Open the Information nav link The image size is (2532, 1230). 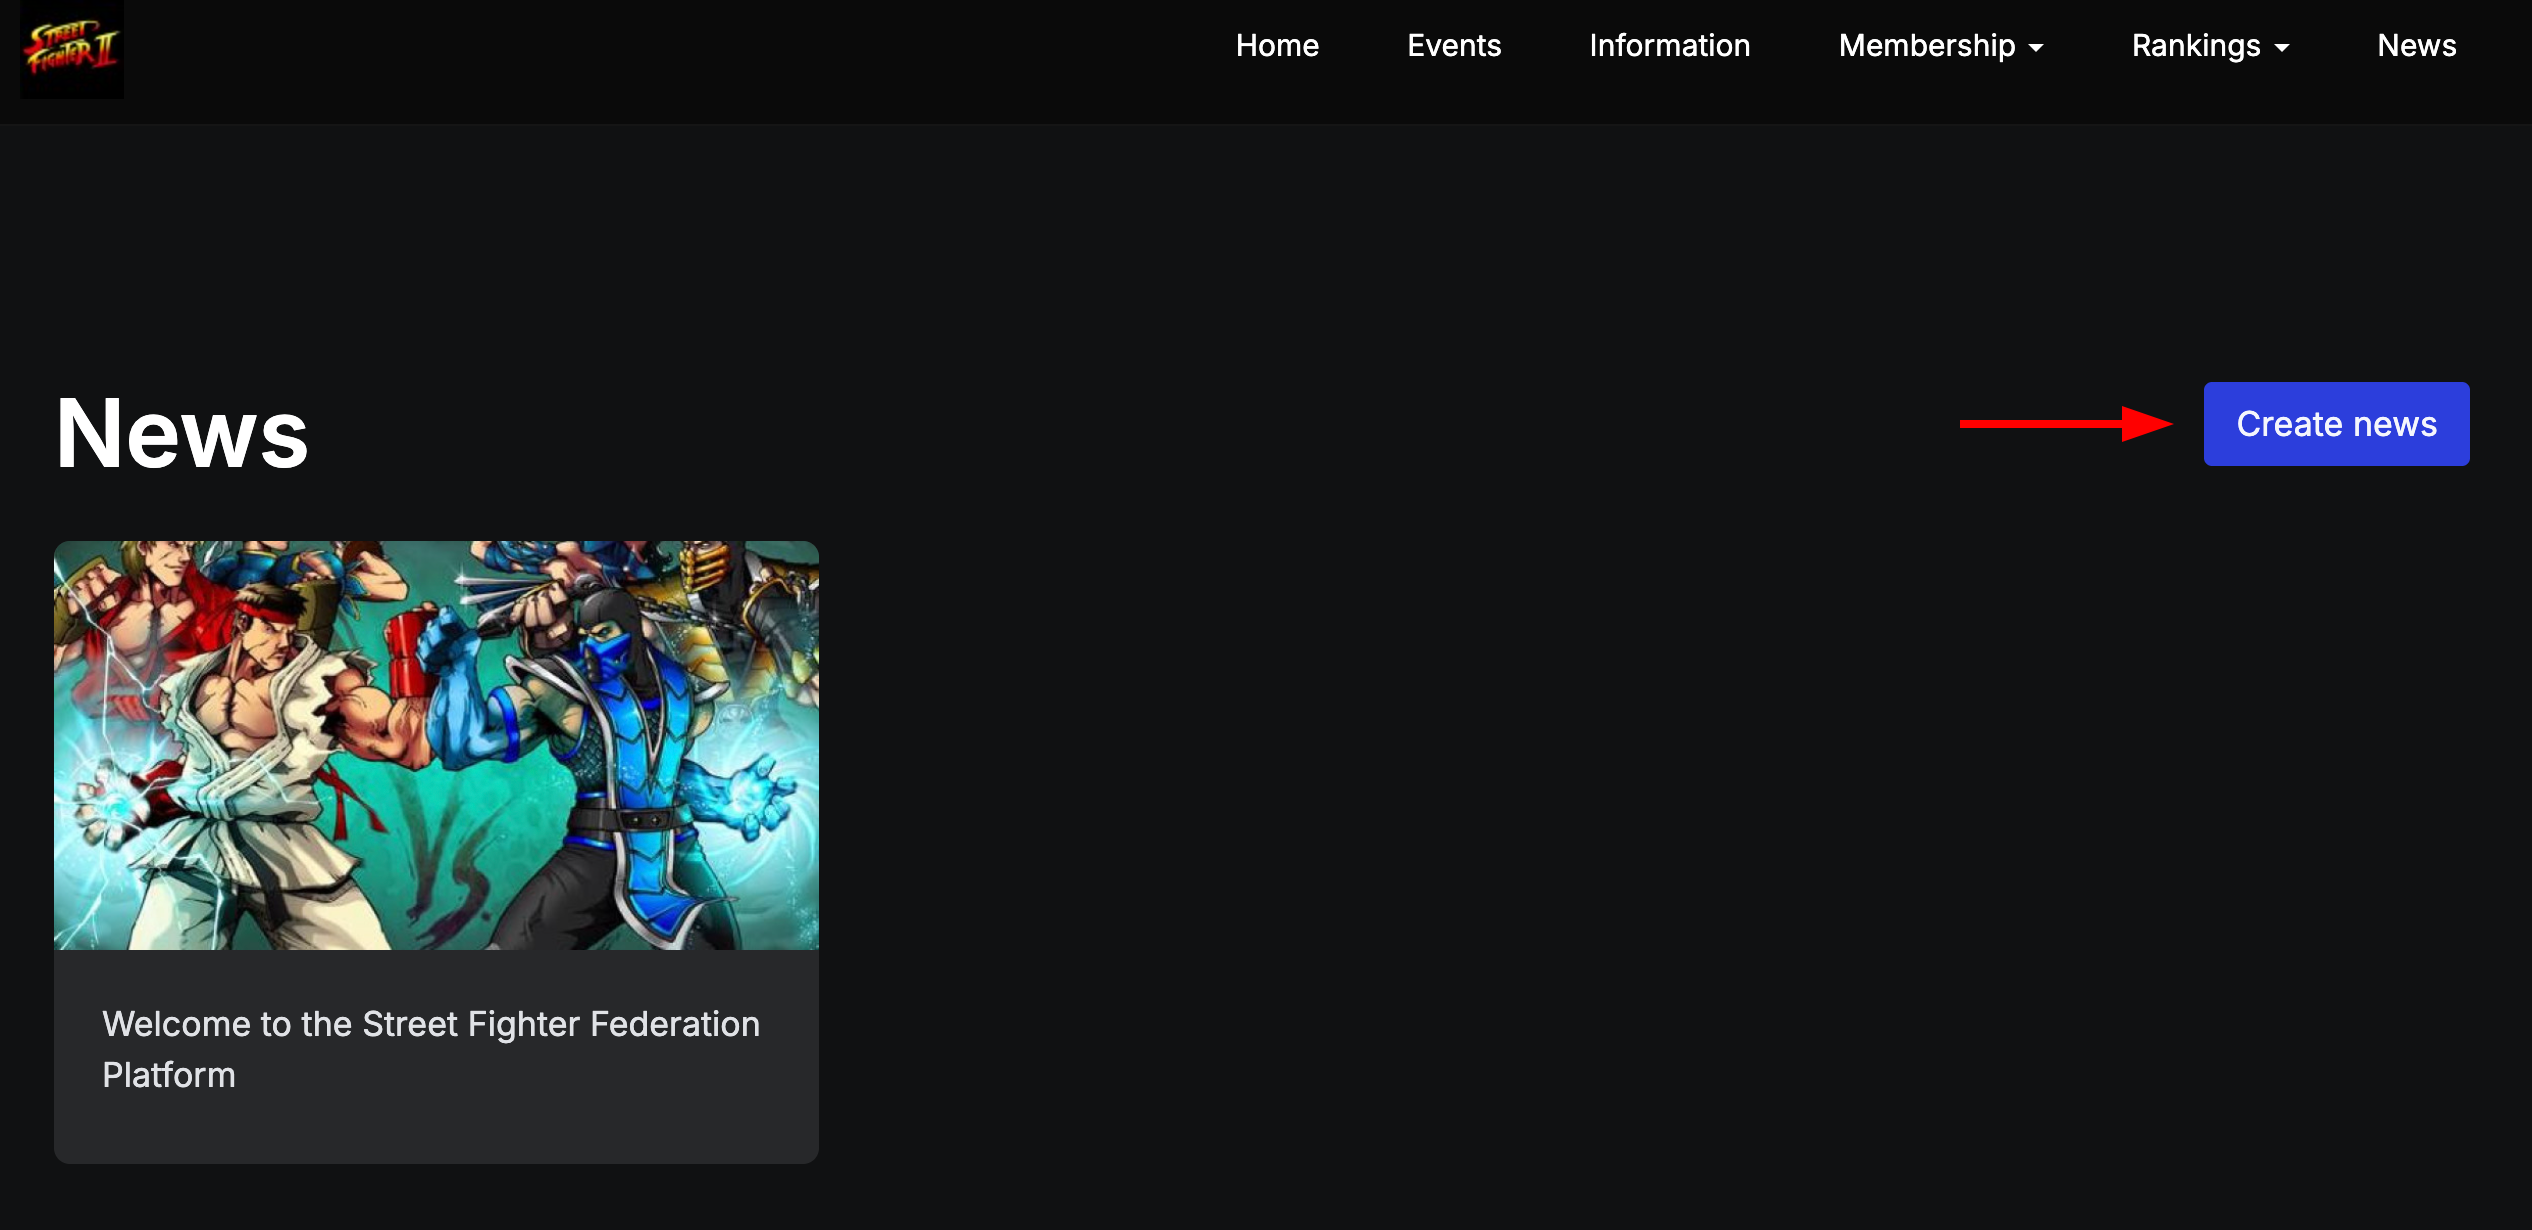[x=1669, y=46]
